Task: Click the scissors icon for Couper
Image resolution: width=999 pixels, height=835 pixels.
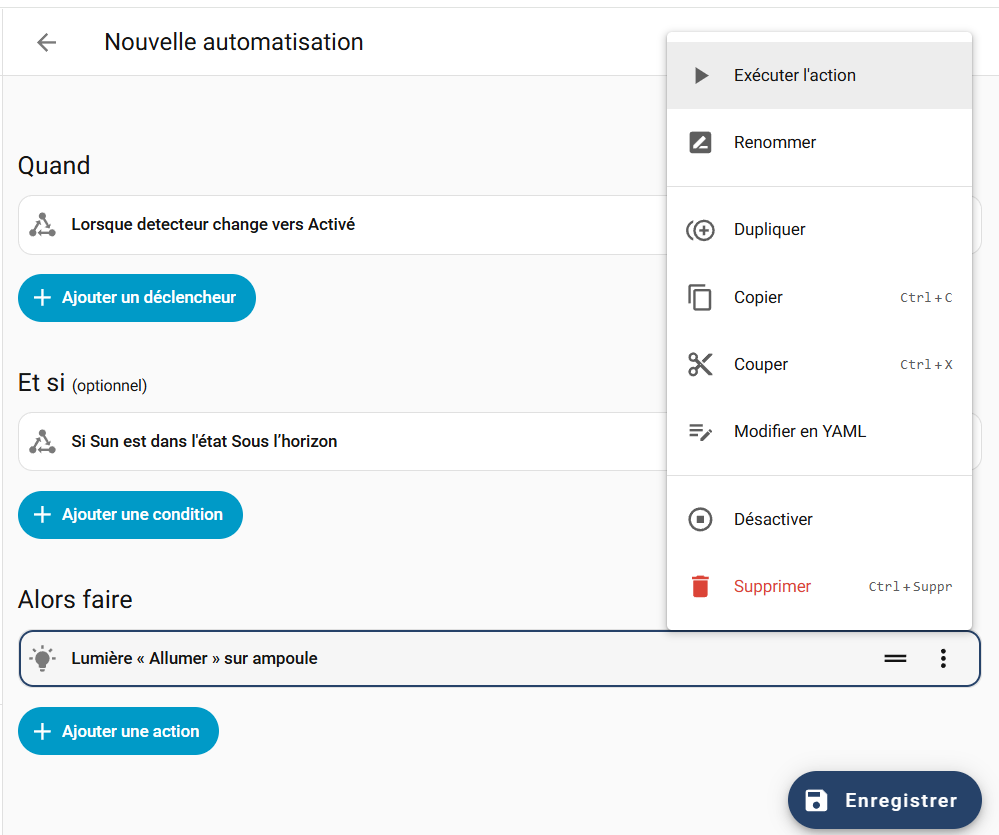Action: 700,365
